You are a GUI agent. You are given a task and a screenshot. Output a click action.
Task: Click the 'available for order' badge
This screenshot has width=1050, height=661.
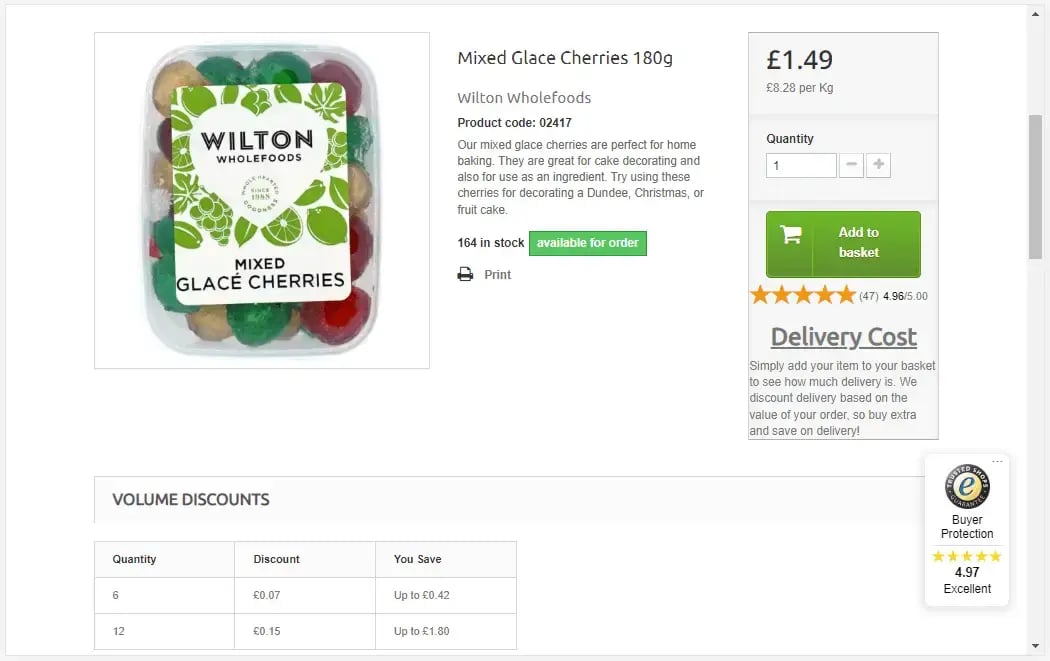pyautogui.click(x=587, y=243)
